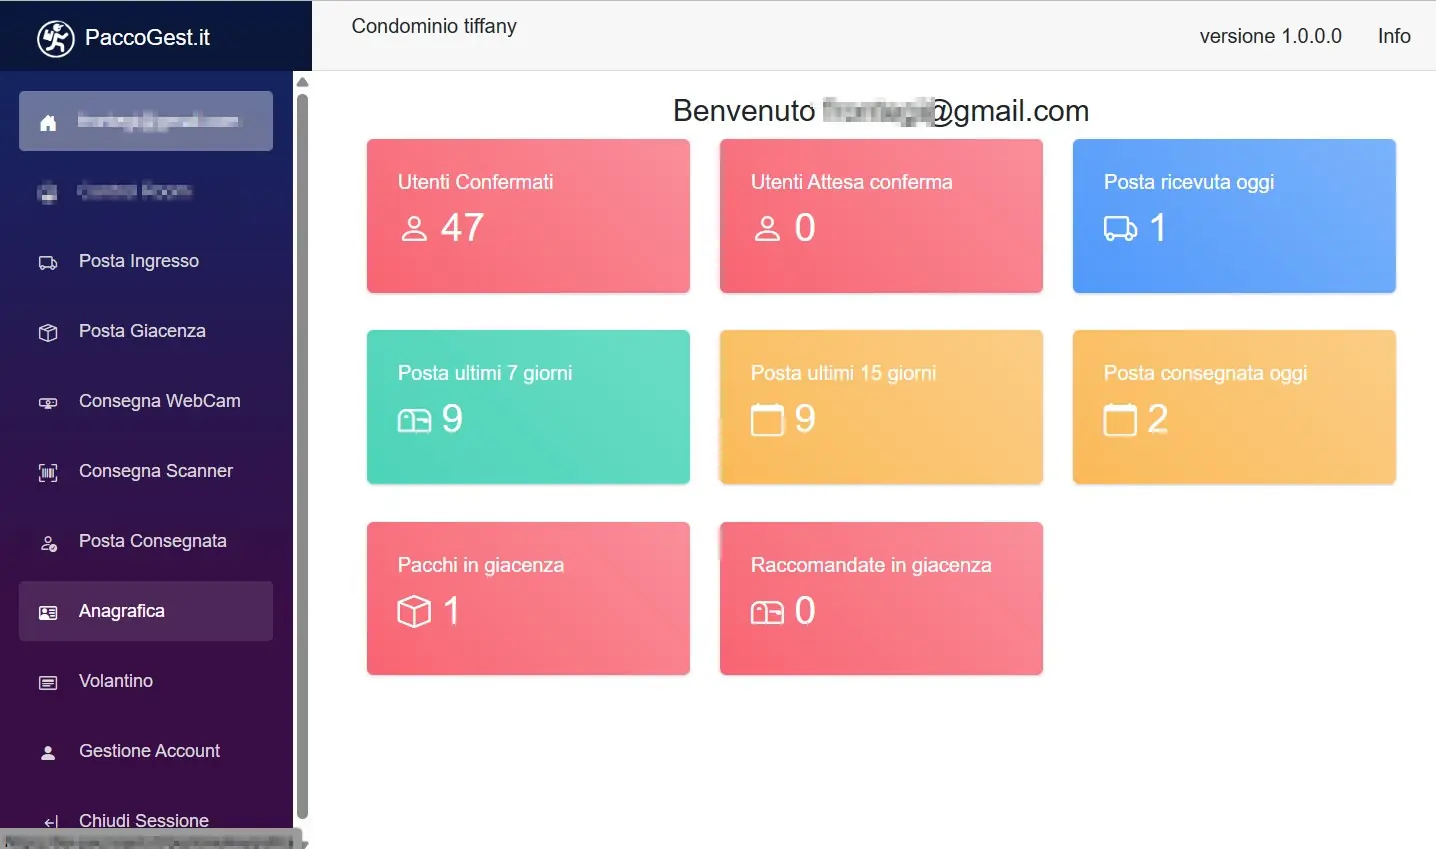Click the box icon beside Posta Giacenza

click(48, 333)
